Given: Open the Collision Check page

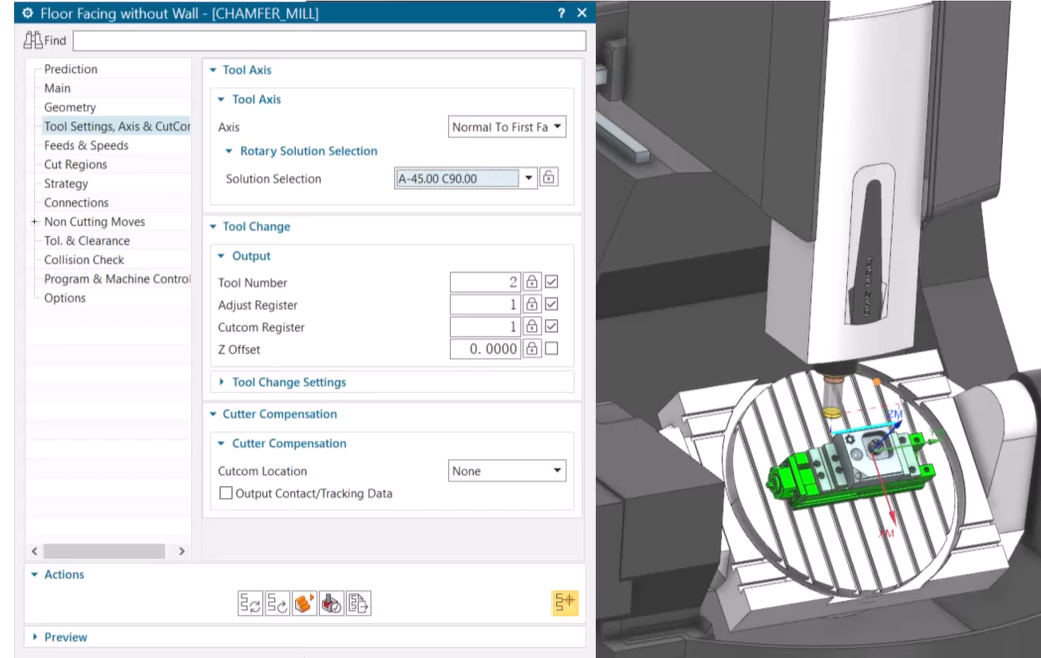Looking at the screenshot, I should [84, 260].
